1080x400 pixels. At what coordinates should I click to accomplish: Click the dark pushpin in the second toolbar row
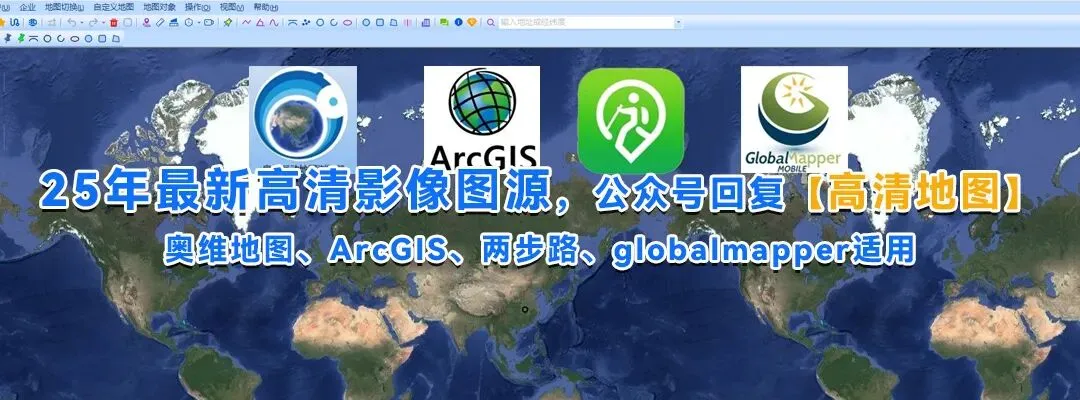point(8,38)
